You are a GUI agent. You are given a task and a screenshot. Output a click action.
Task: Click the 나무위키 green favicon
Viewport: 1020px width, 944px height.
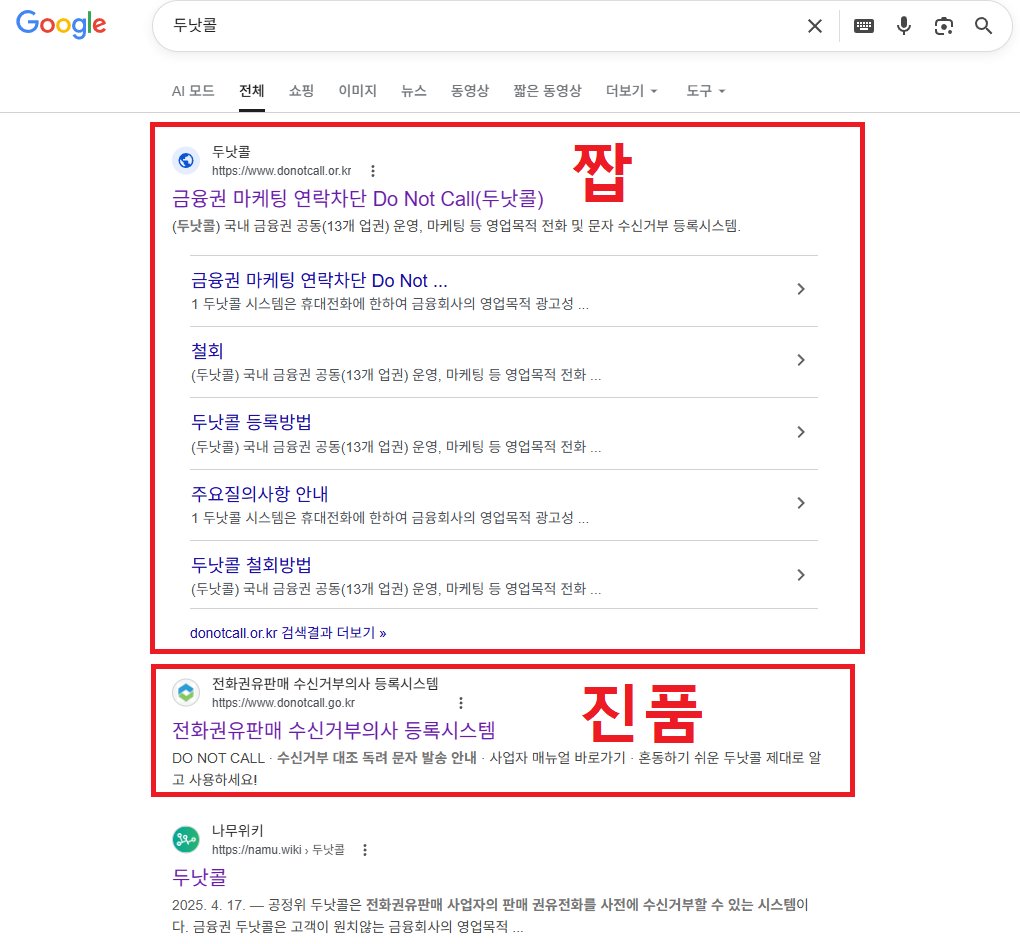(x=186, y=839)
